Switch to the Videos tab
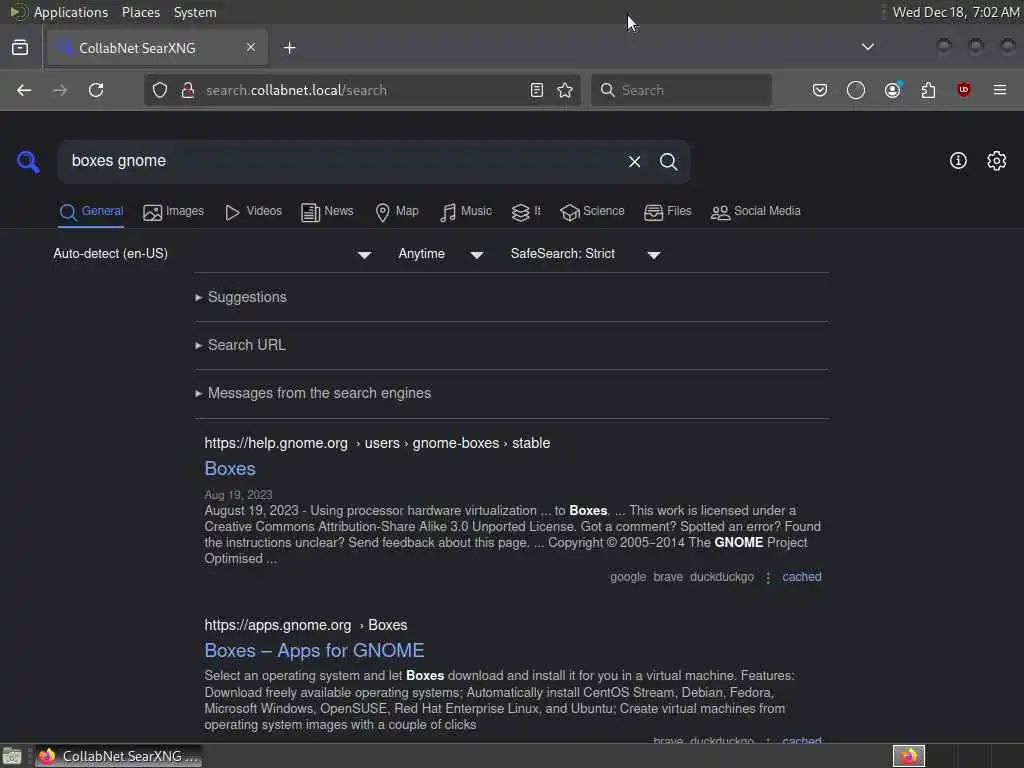This screenshot has height=768, width=1024. click(253, 212)
